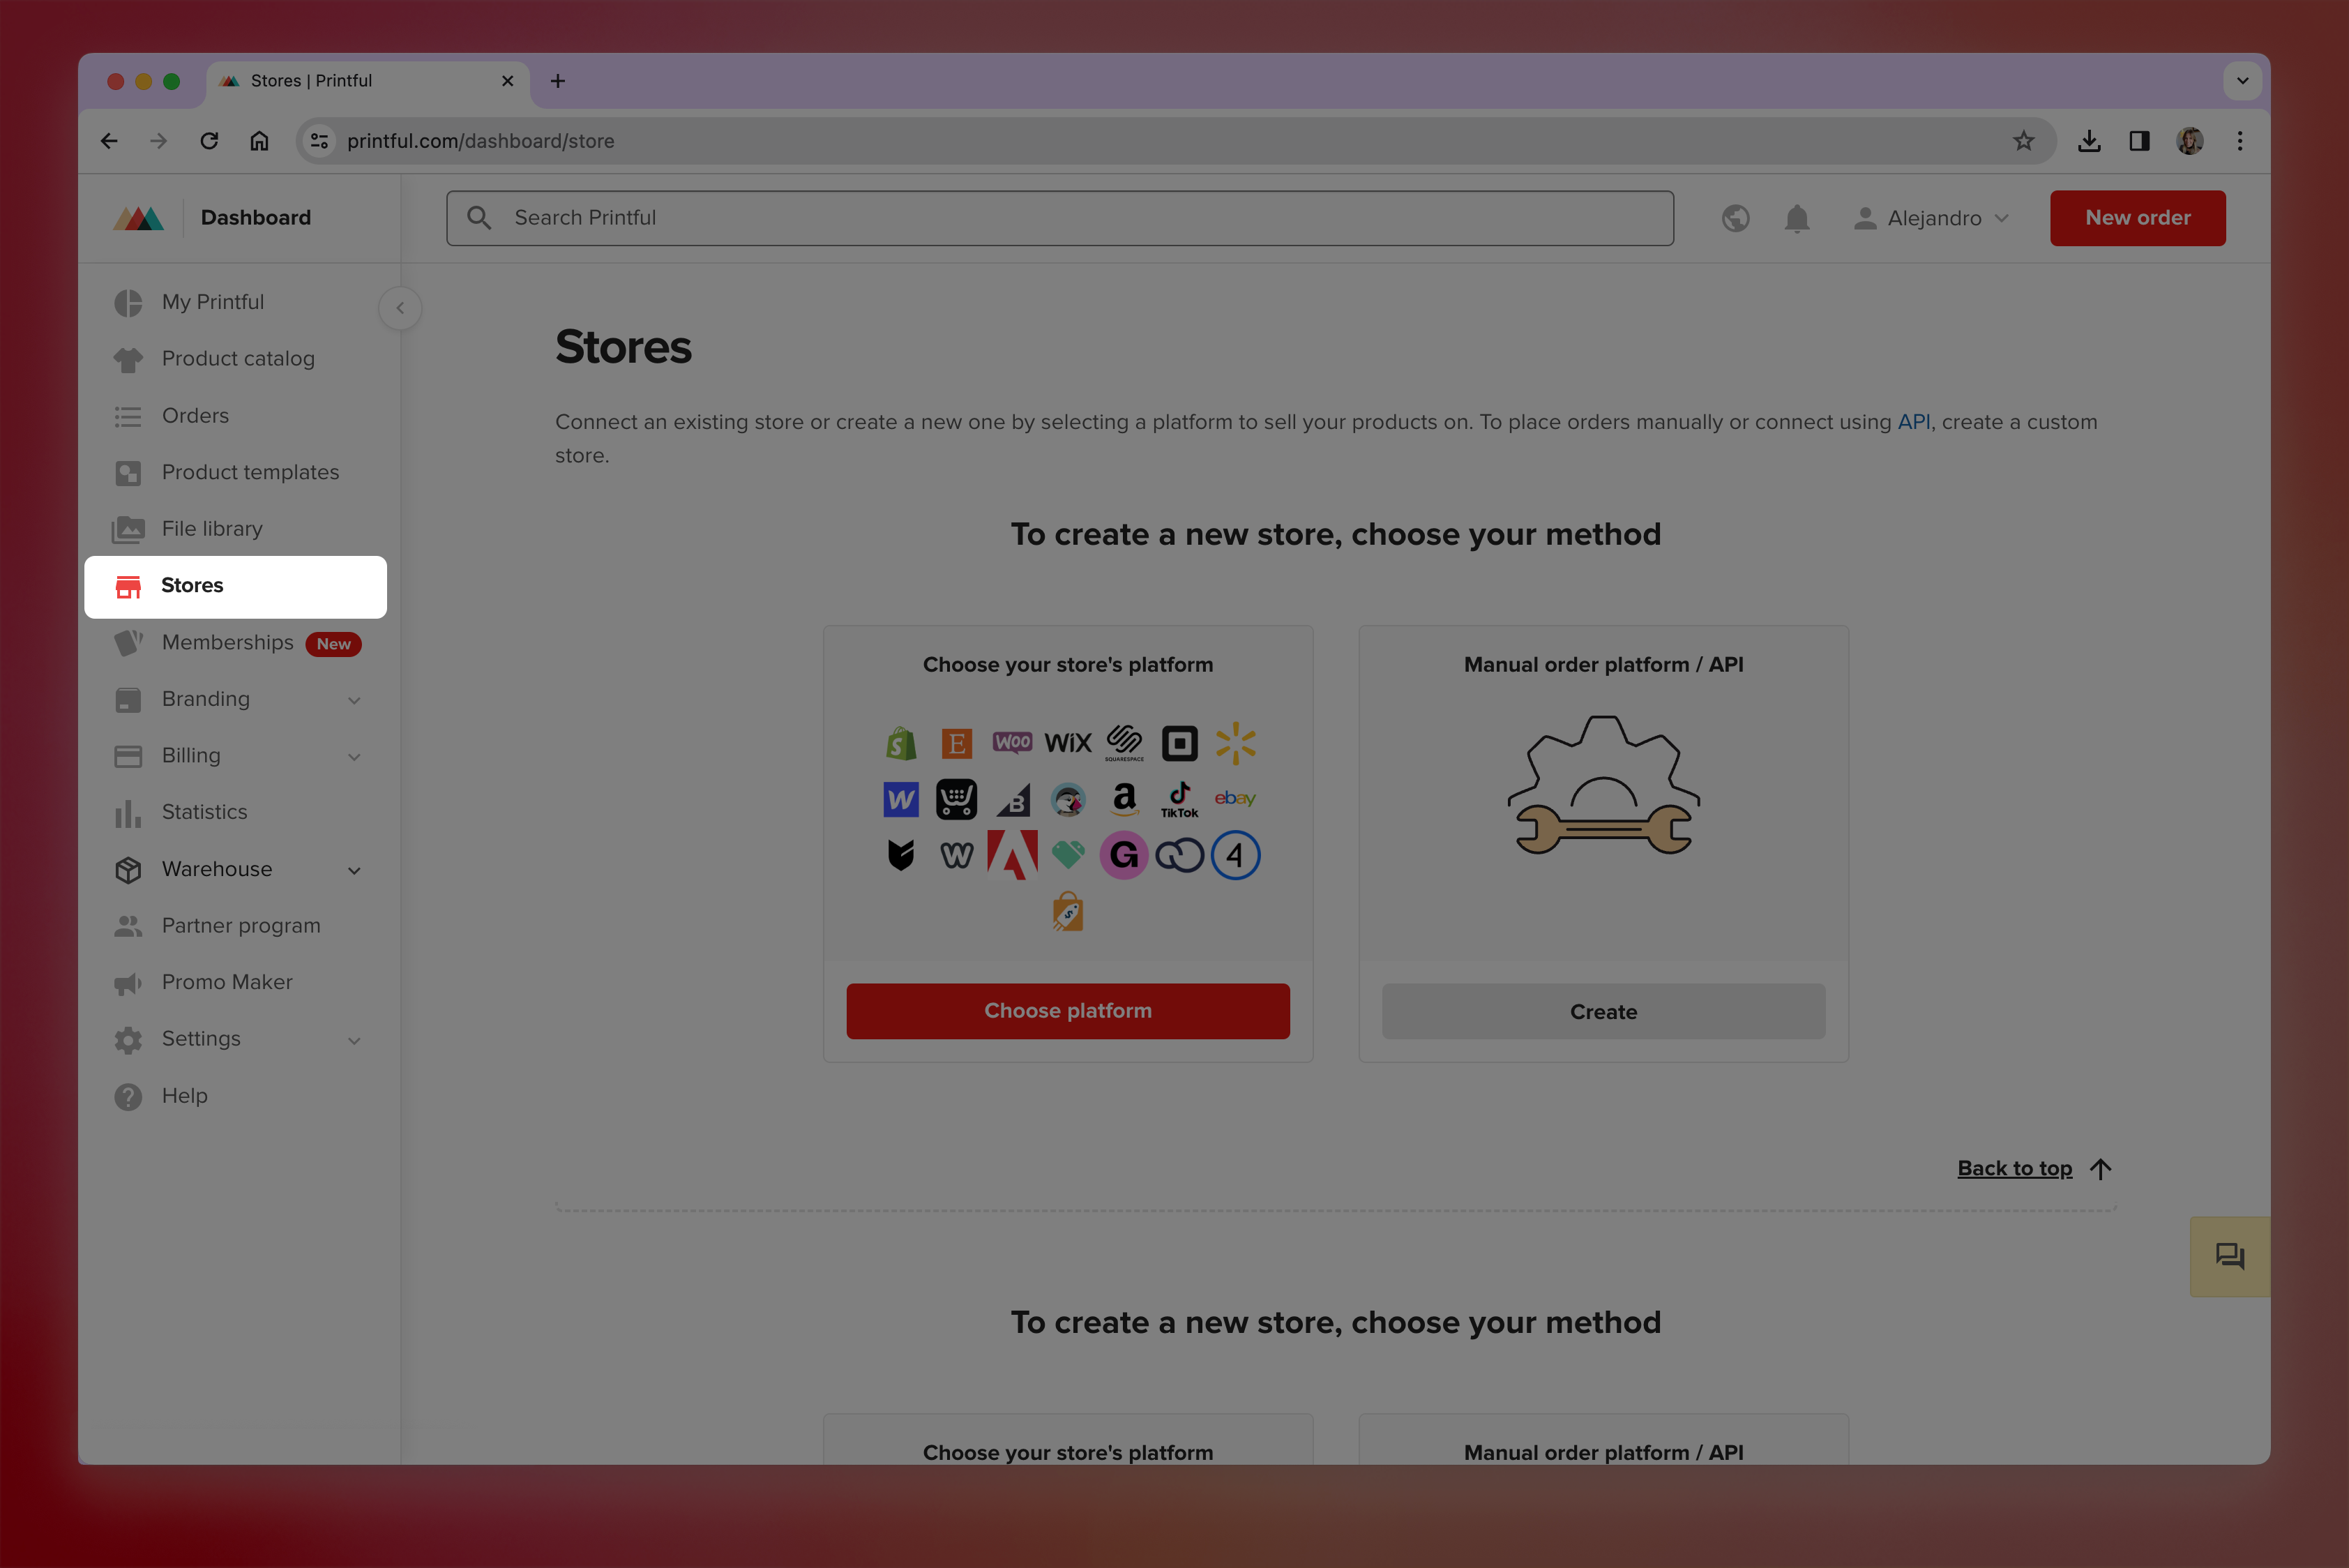This screenshot has height=1568, width=2349.
Task: Select the Squarespace platform icon
Action: coord(1124,742)
